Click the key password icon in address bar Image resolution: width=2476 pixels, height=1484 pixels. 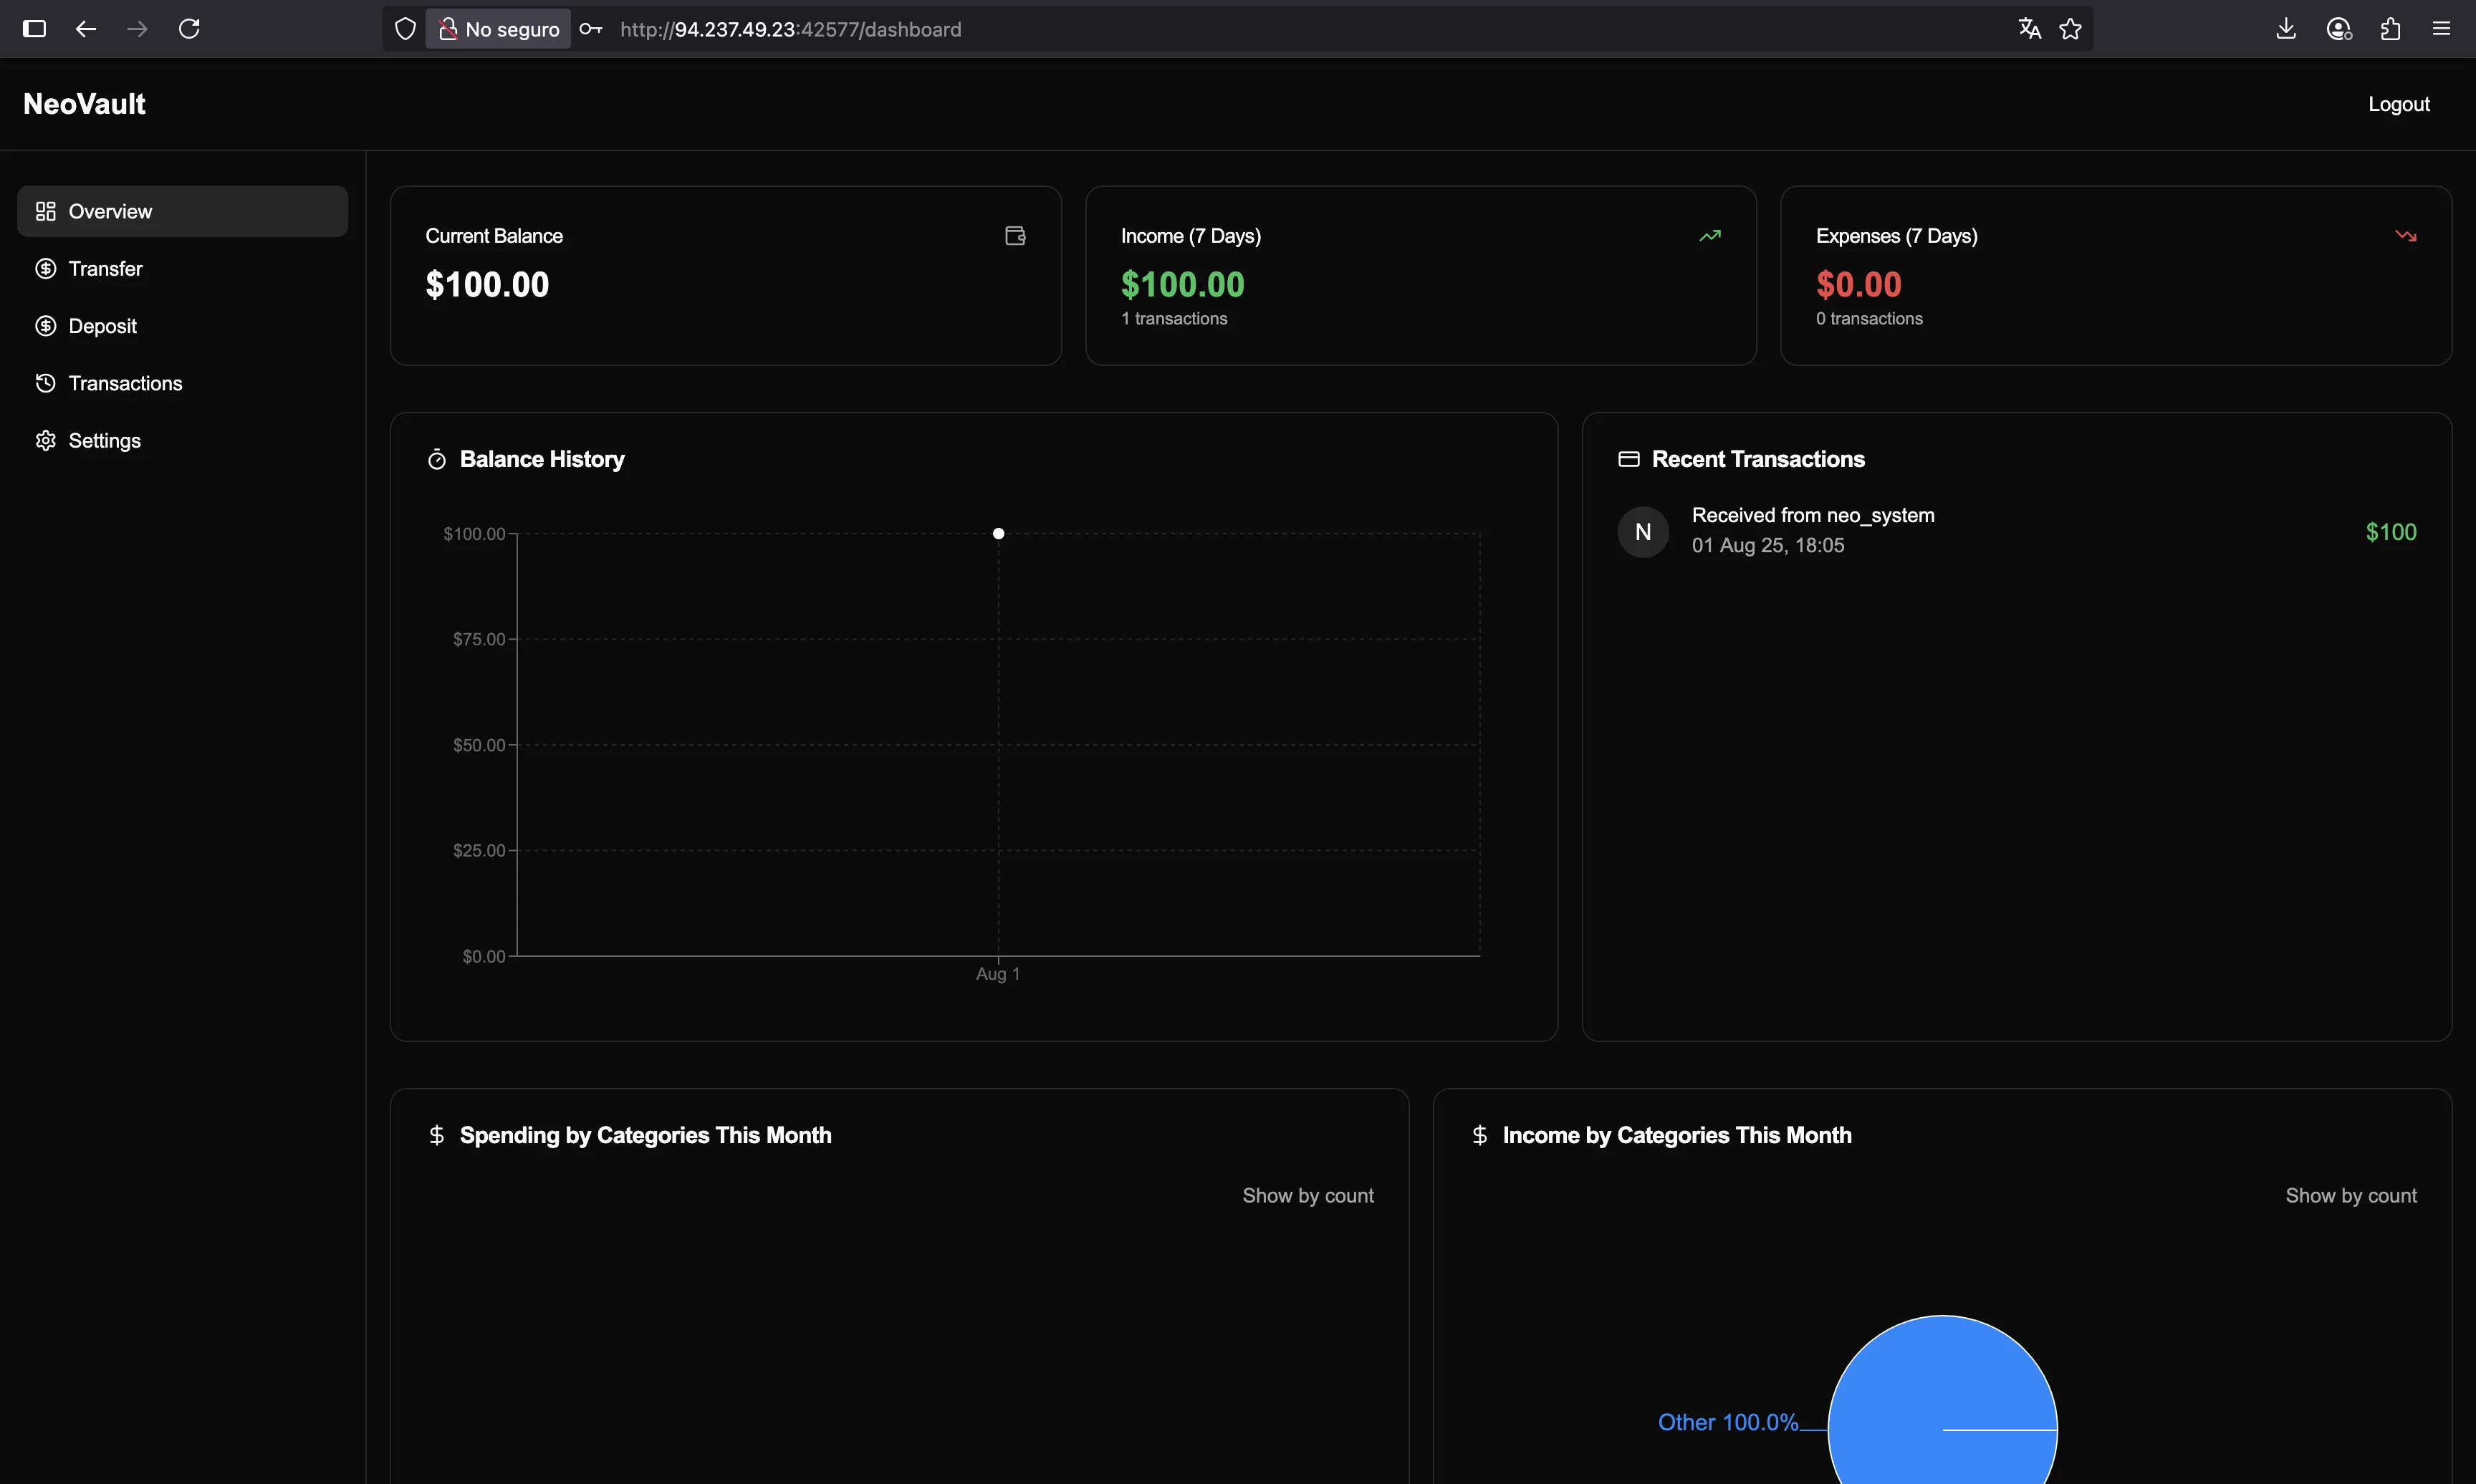[x=591, y=29]
